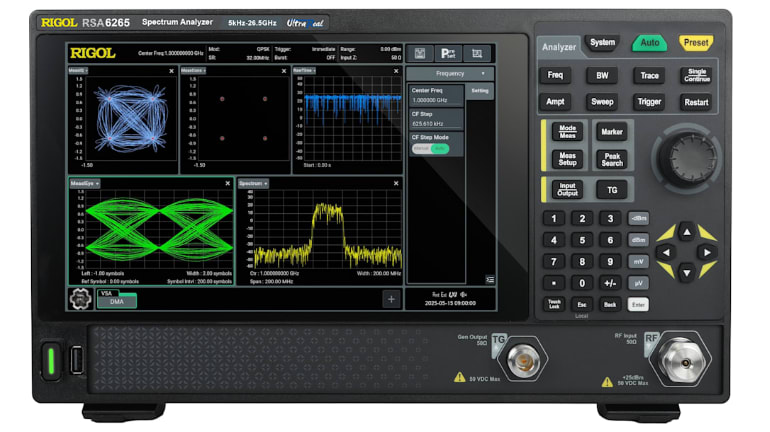The image size is (770, 432).
Task: Tap the Restart key
Action: tap(696, 102)
